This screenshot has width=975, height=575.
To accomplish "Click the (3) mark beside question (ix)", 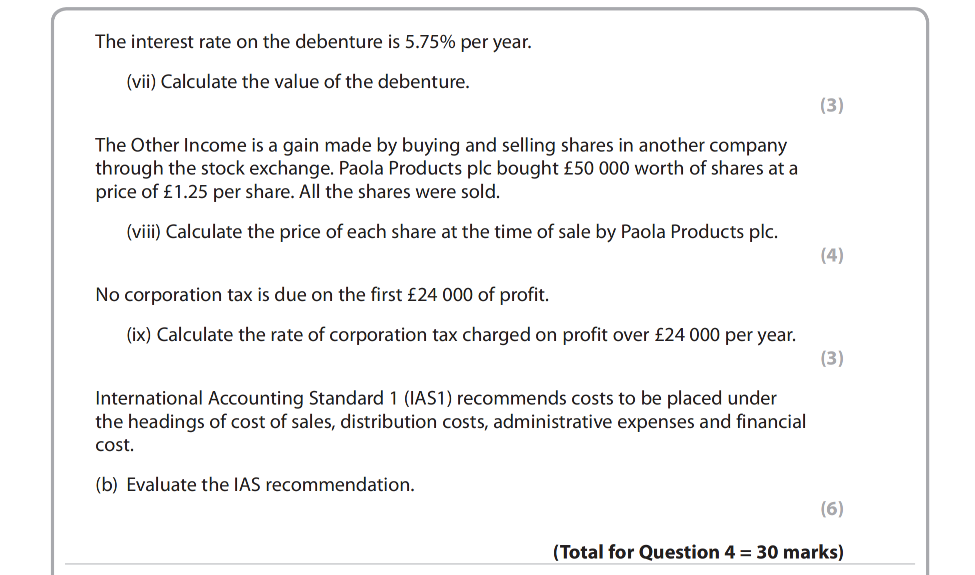I will [x=831, y=358].
